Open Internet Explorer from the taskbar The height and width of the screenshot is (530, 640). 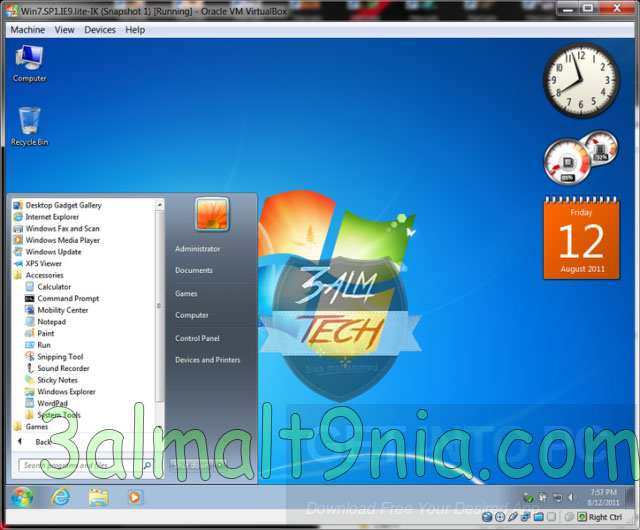60,497
